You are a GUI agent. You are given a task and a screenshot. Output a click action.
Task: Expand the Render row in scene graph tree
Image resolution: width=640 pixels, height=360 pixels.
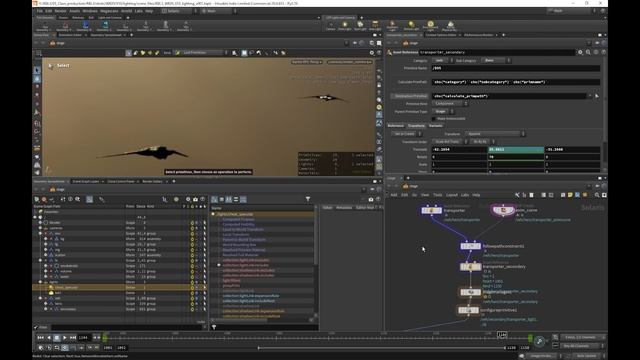[x=40, y=223]
